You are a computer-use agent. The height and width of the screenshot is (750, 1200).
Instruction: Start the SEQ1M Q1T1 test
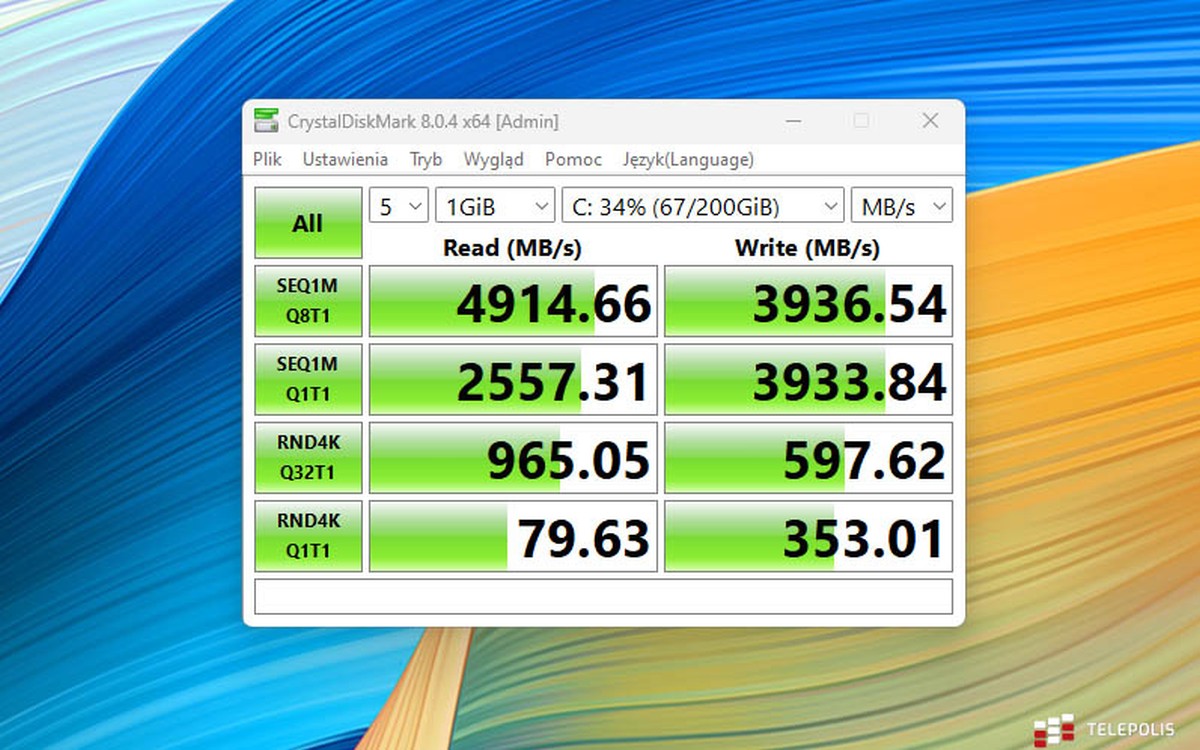(x=308, y=379)
